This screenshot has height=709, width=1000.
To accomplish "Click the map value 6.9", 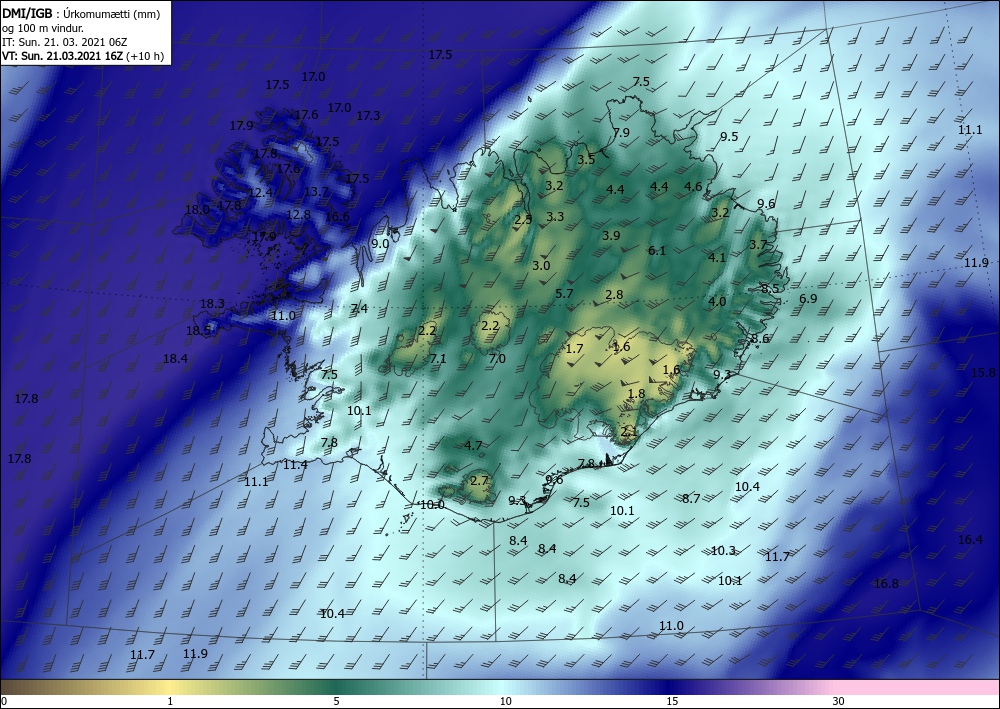I will point(808,298).
